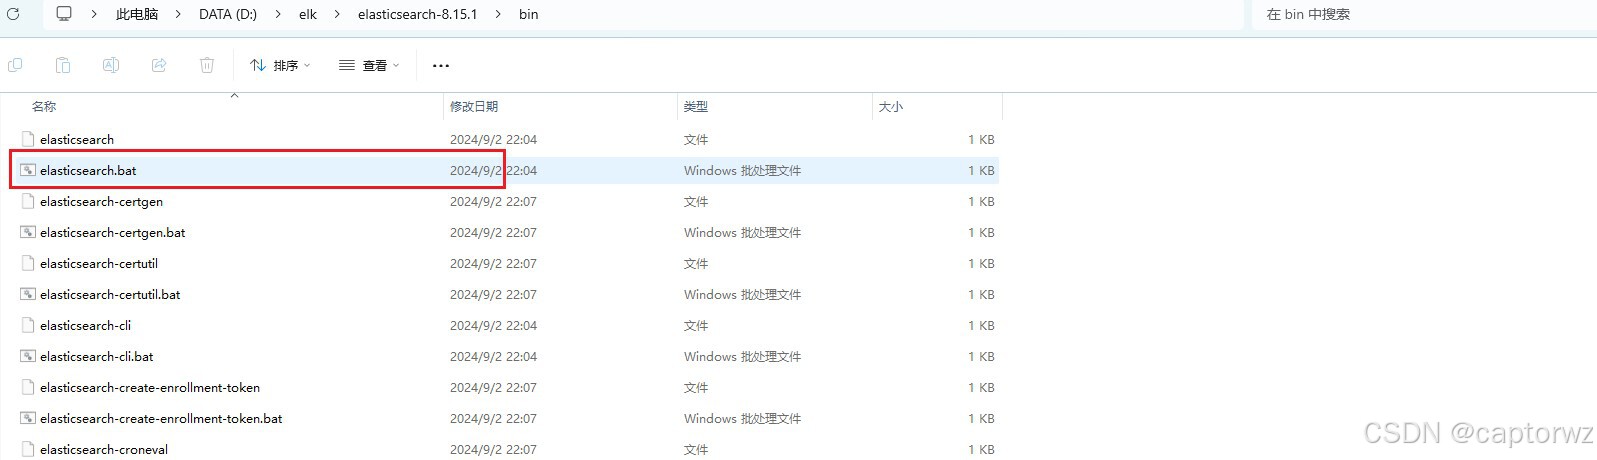Click the date of elasticsearch-certgen.bat row
This screenshot has height=460, width=1597.
[493, 232]
